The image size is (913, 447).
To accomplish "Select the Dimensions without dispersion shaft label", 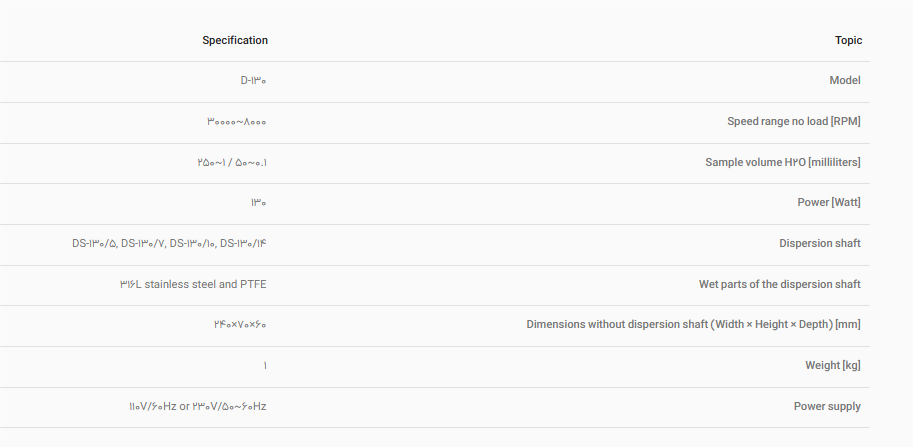I will pyautogui.click(x=694, y=325).
